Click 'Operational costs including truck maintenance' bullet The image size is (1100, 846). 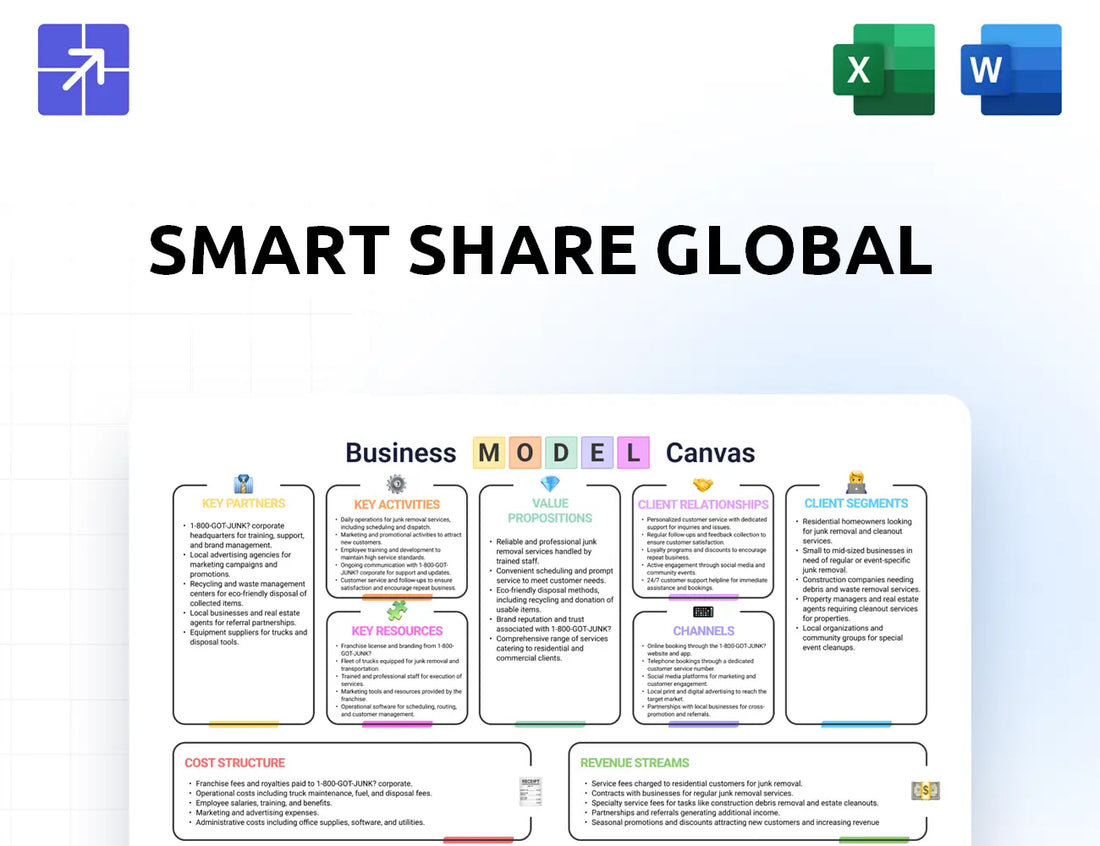(313, 793)
